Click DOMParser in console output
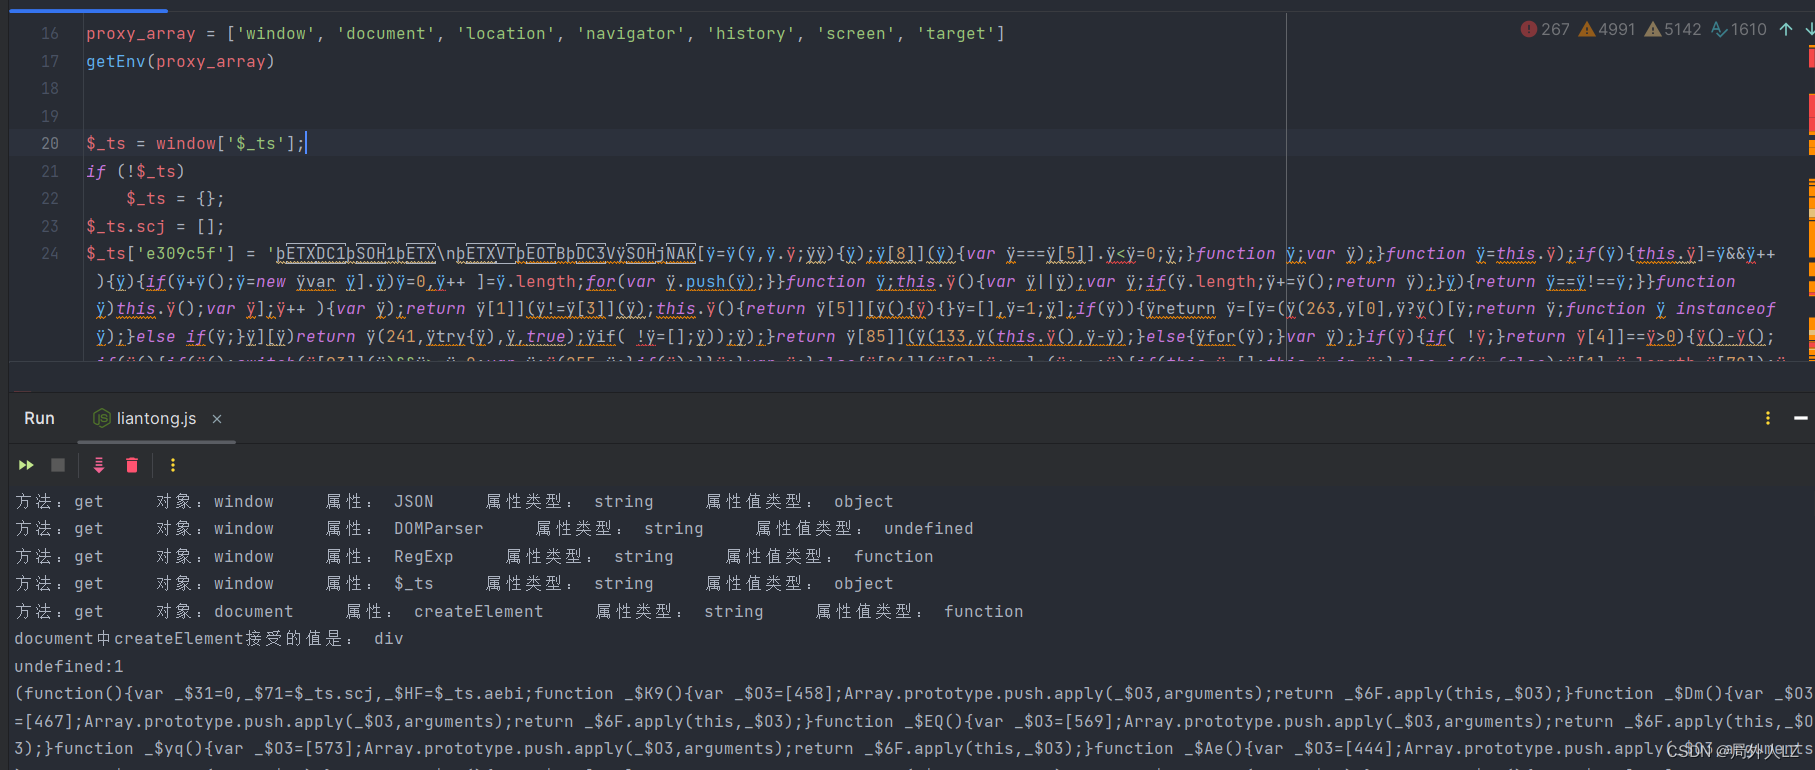This screenshot has width=1815, height=770. (x=438, y=529)
